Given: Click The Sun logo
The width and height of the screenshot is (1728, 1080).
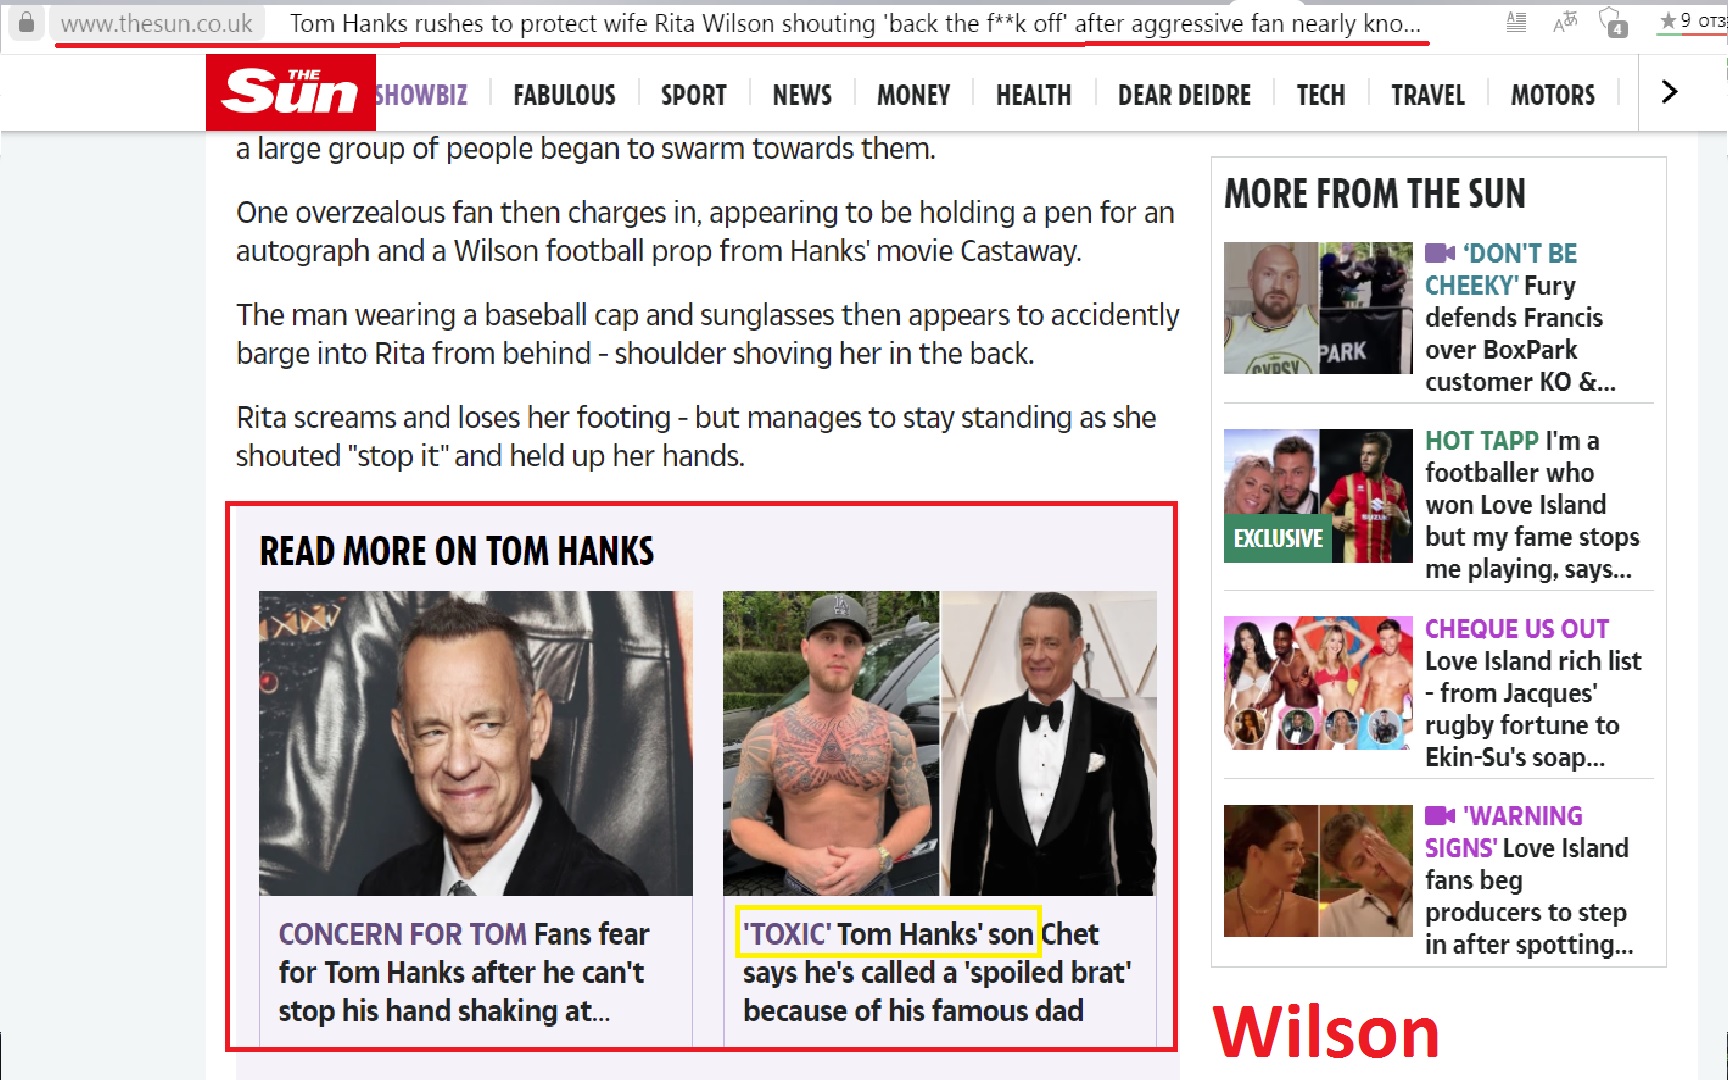Looking at the screenshot, I should coord(291,92).
